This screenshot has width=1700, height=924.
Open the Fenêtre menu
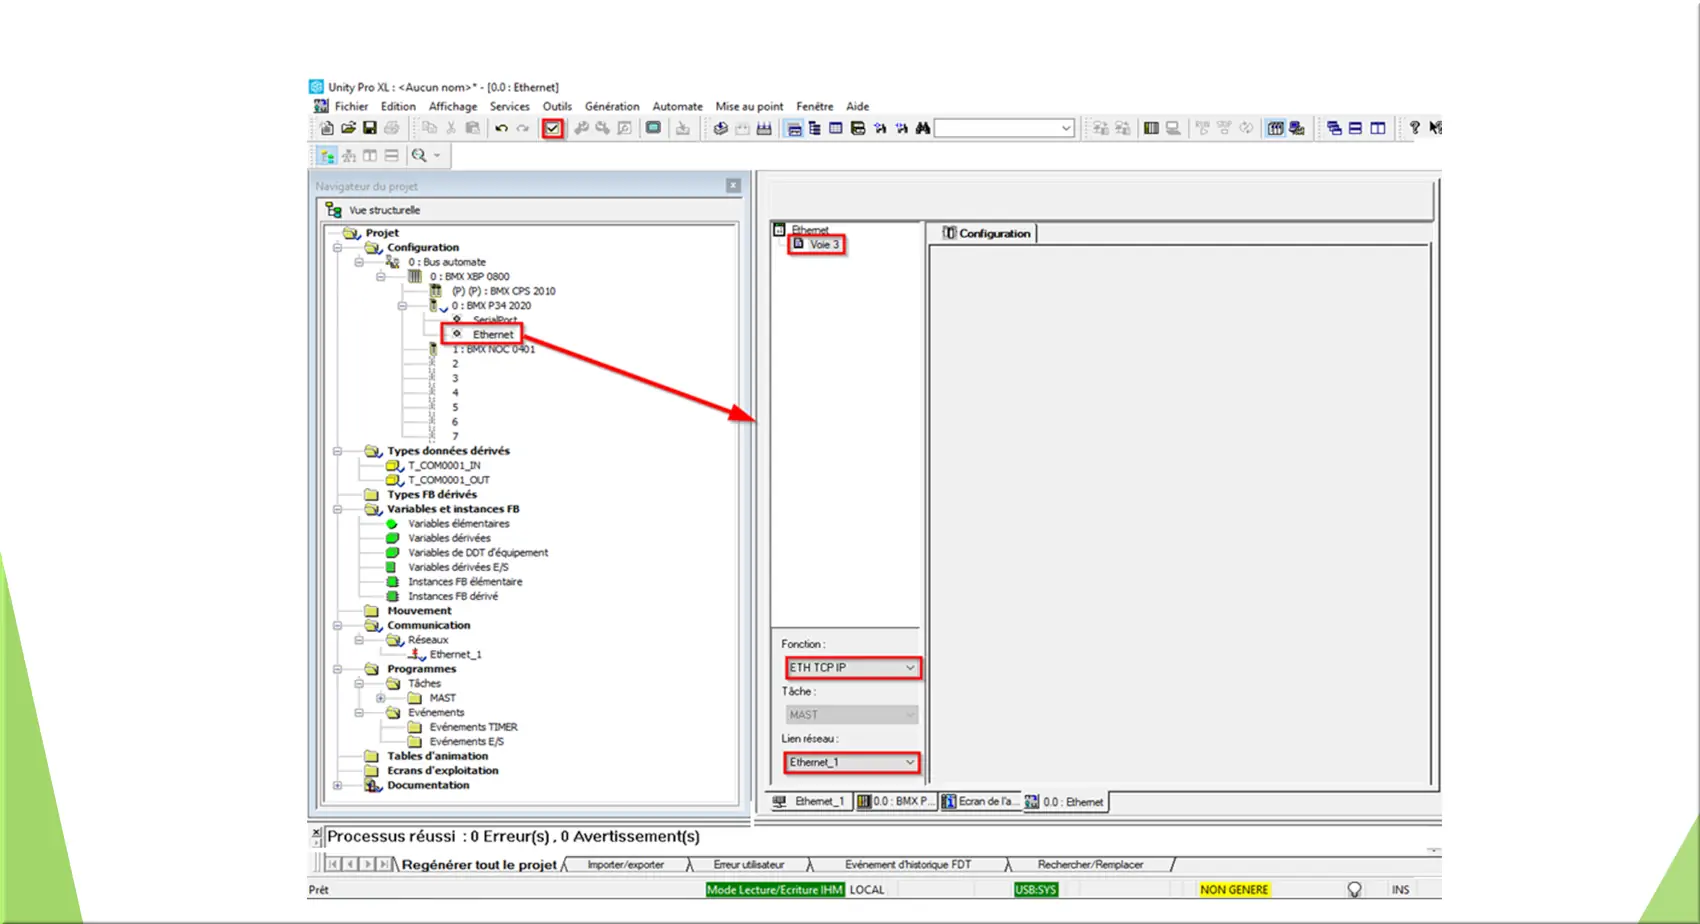pyautogui.click(x=814, y=106)
